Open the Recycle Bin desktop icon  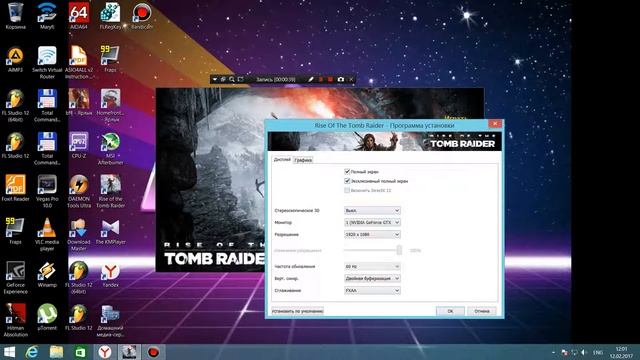click(16, 16)
